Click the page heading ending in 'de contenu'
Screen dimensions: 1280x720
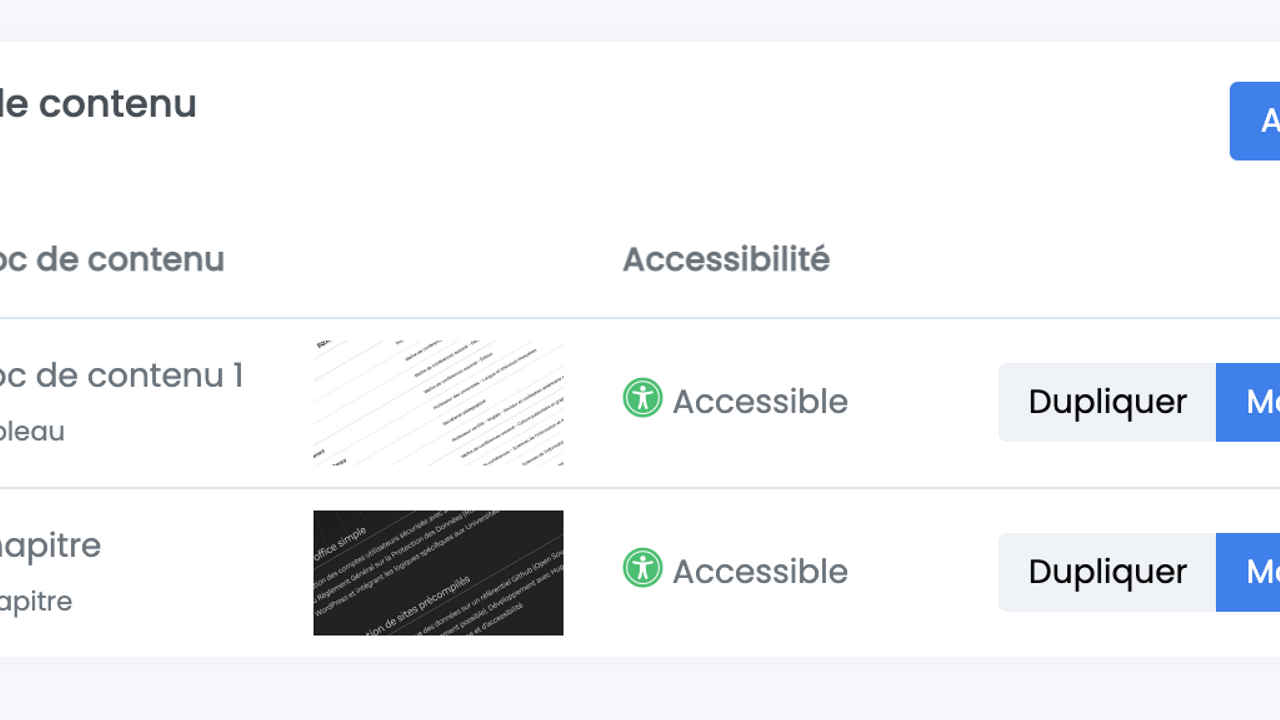[98, 104]
